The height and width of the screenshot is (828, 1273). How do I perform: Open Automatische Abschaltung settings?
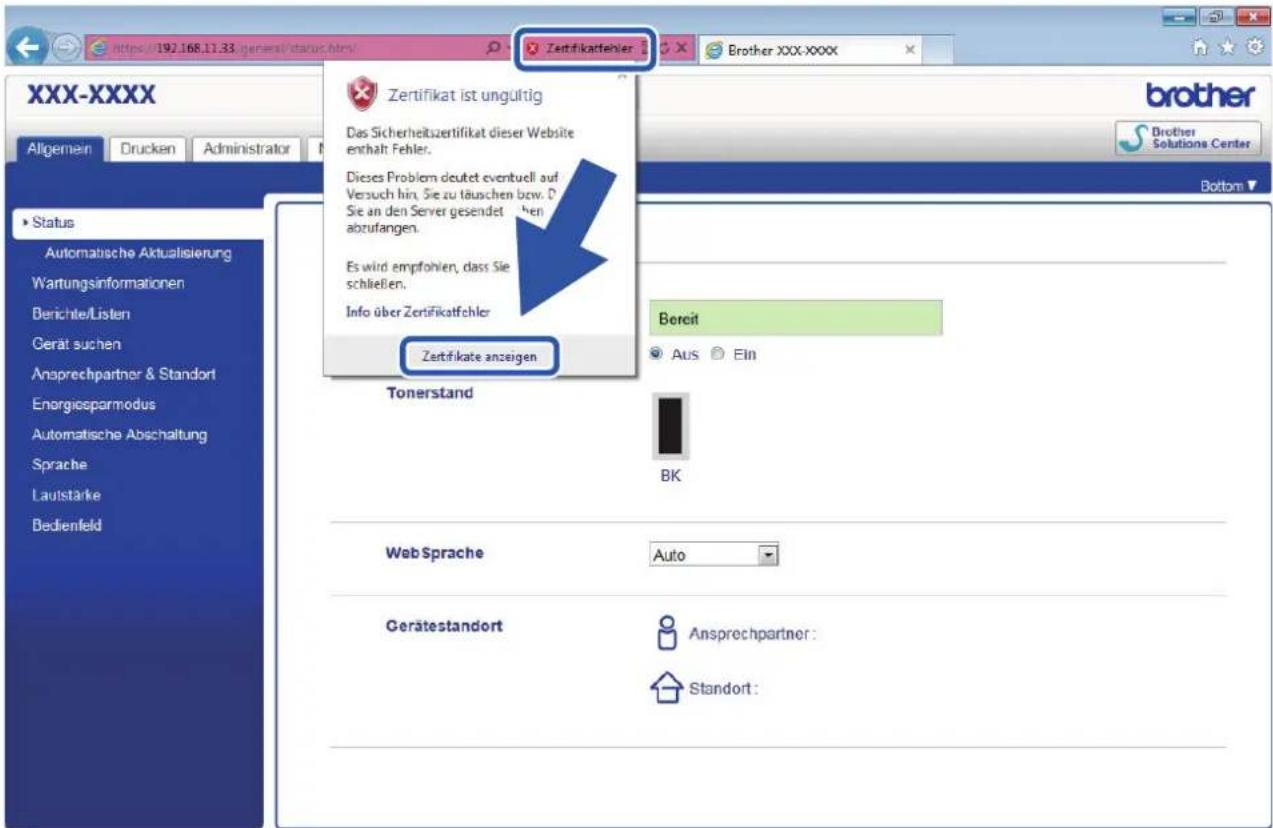click(x=119, y=435)
